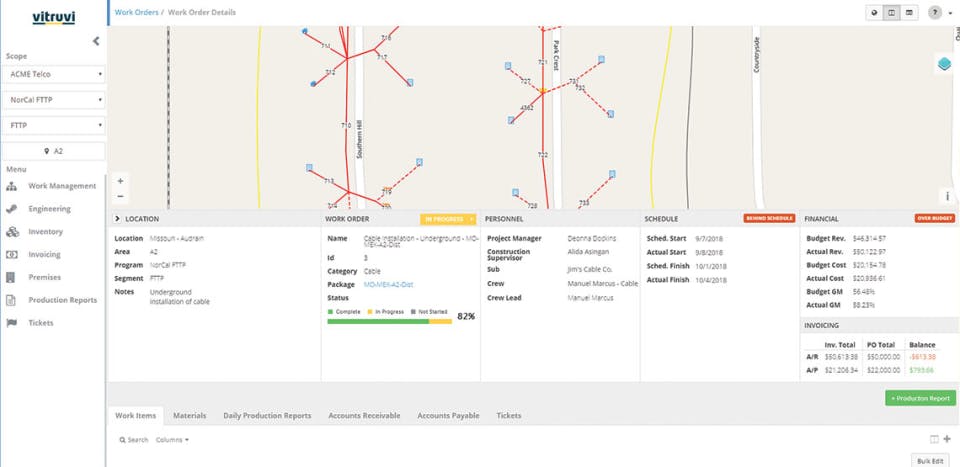
Task: Switch to map-only view mode
Action: [x=874, y=13]
